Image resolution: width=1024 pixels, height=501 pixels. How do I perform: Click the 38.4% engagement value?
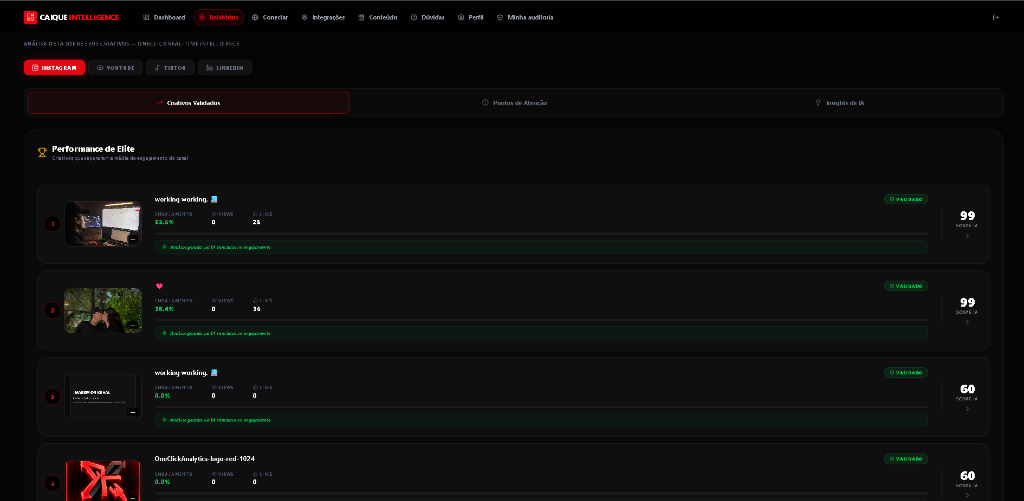click(x=164, y=309)
